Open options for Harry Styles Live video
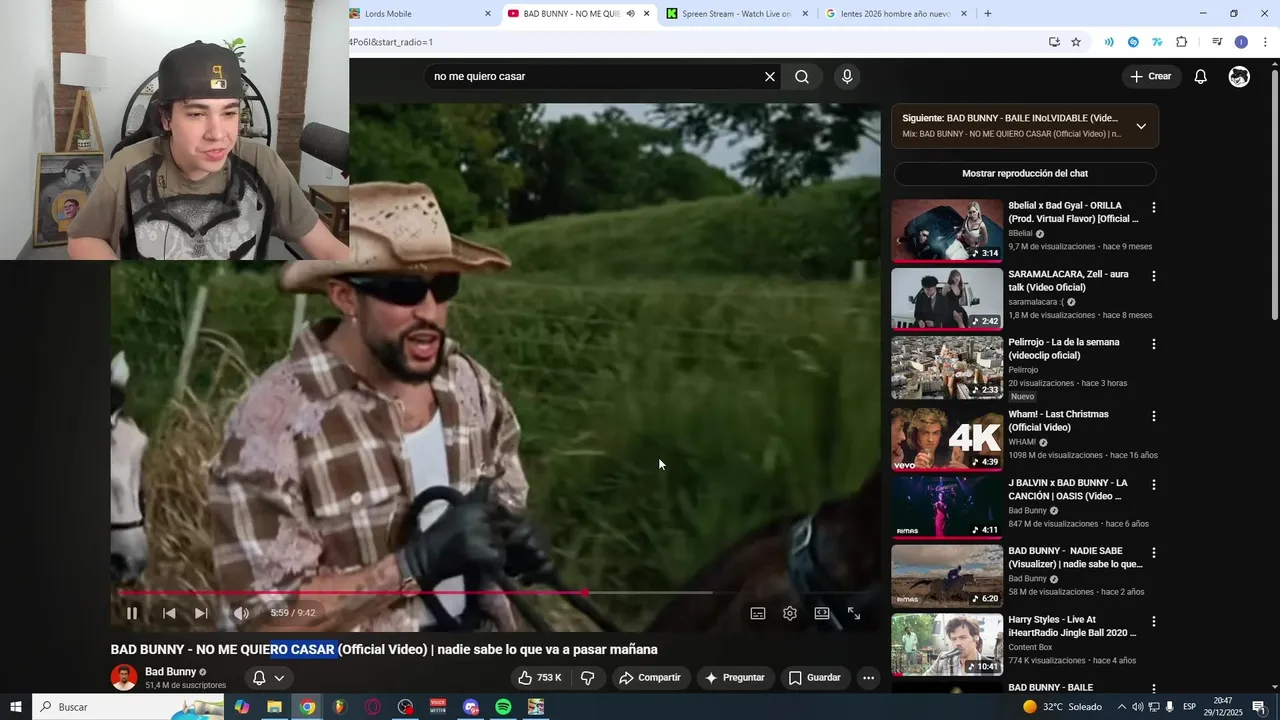The width and height of the screenshot is (1280, 720). tap(1154, 622)
